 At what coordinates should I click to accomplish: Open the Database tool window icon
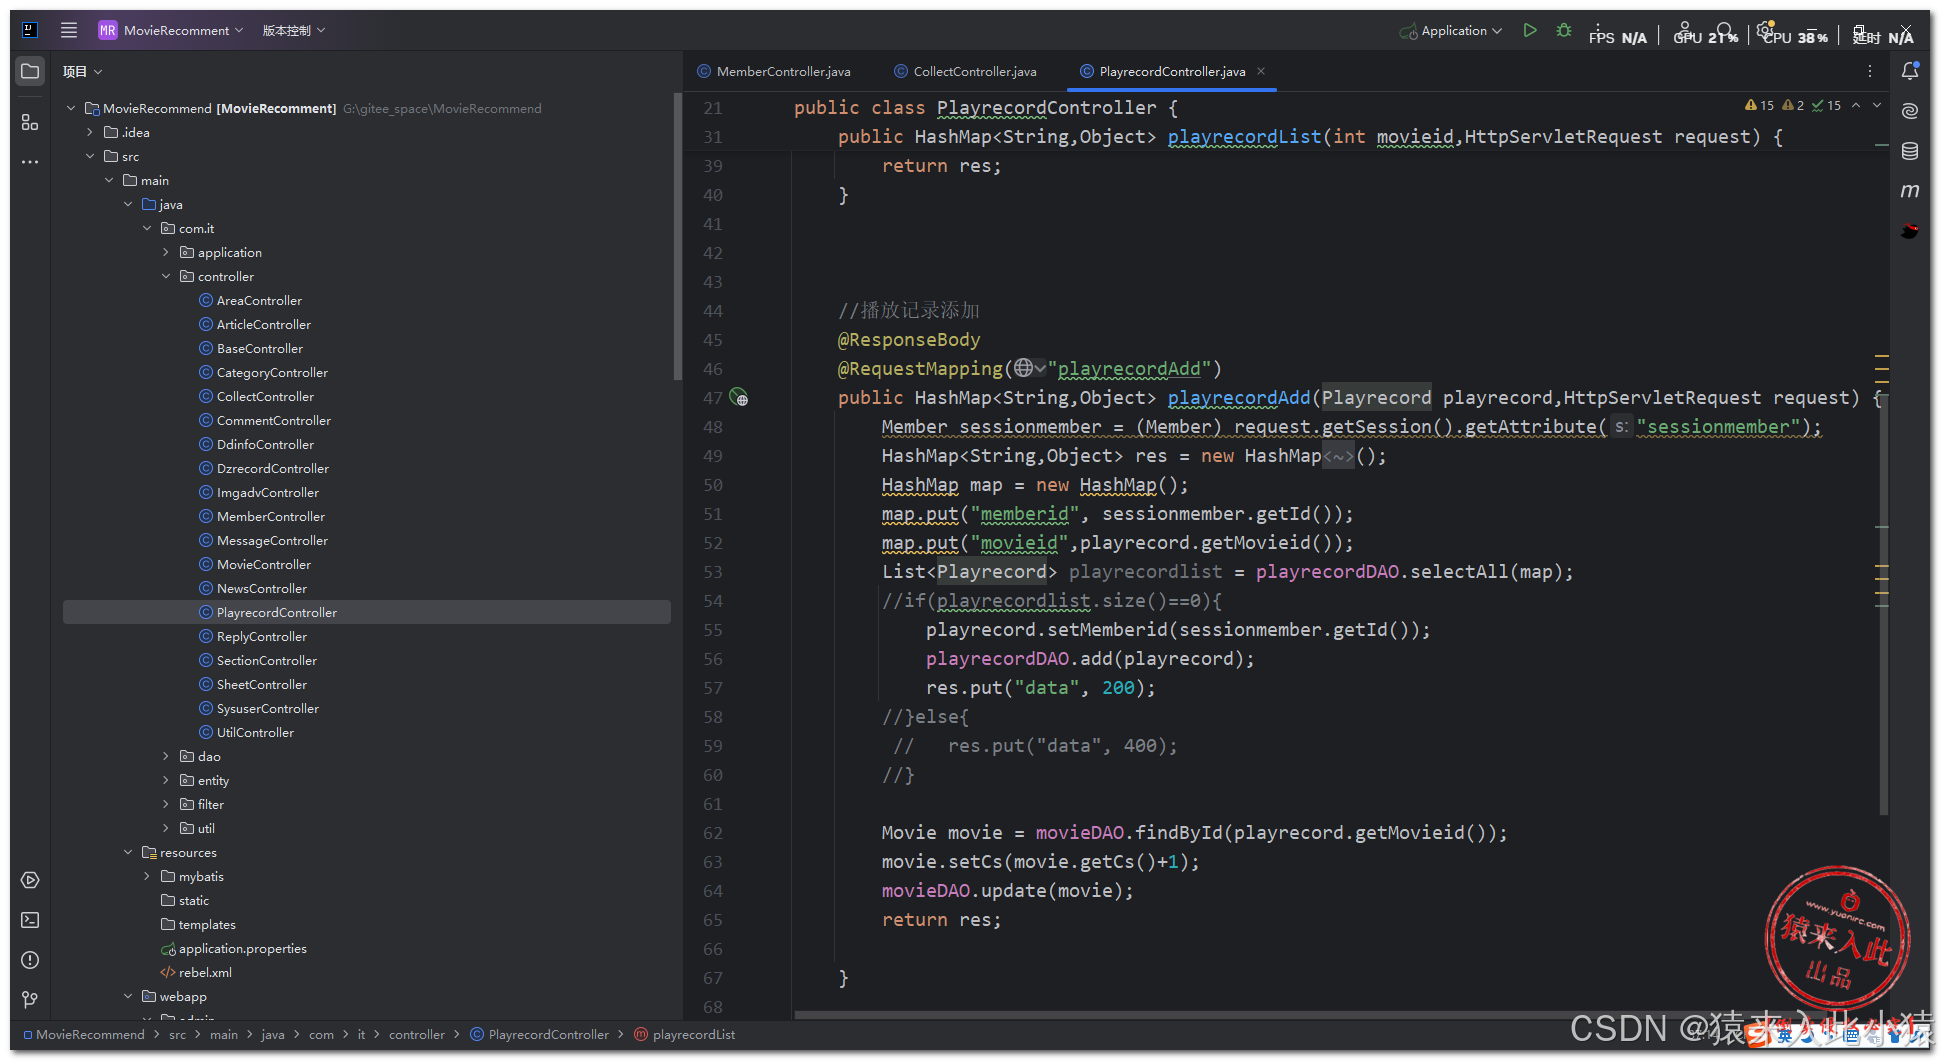tap(1910, 151)
